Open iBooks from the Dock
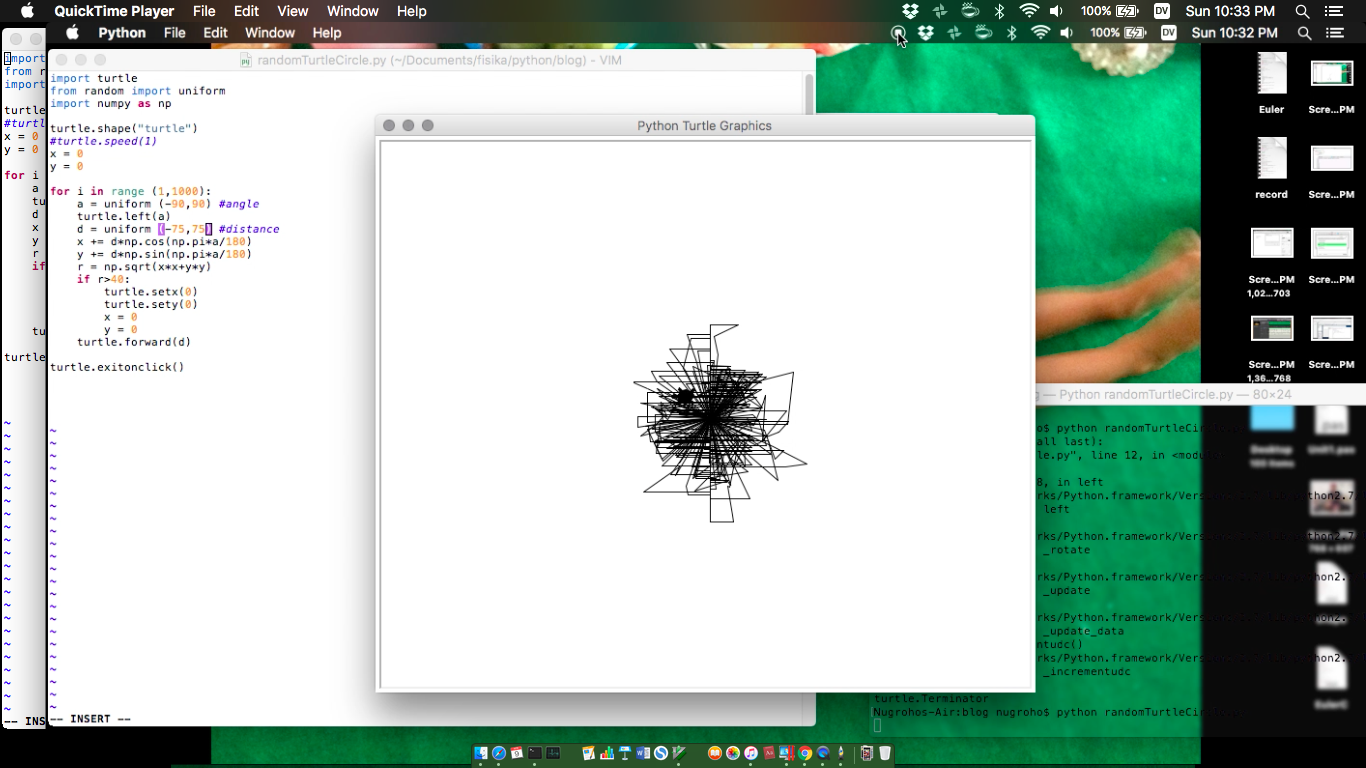Screen dimensions: 1366x768 [715, 753]
